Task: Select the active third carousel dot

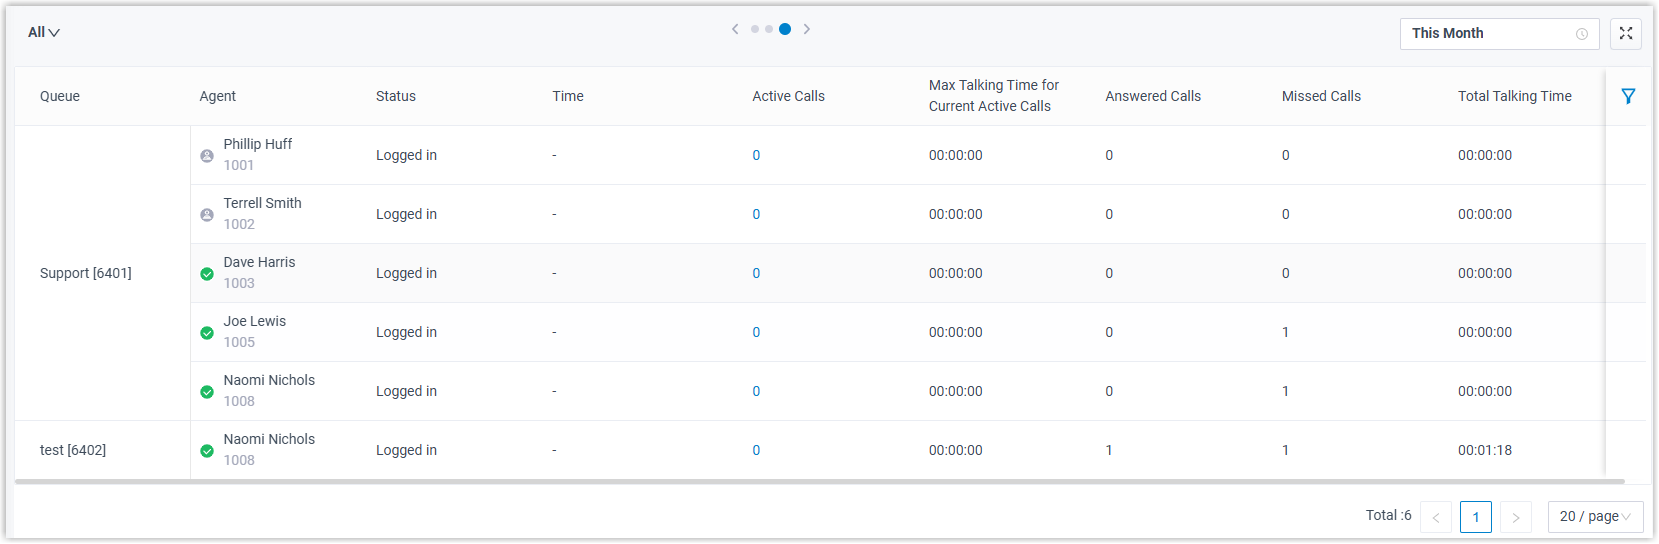Action: click(785, 29)
